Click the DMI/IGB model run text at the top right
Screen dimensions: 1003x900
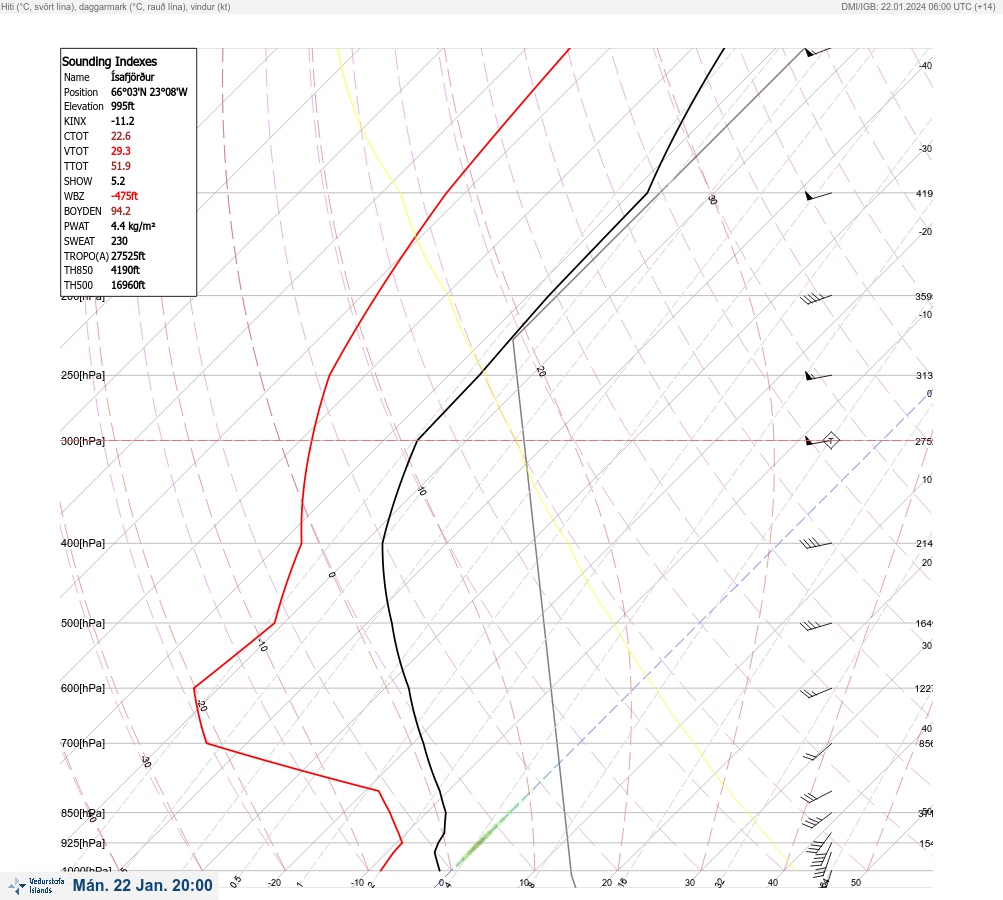click(x=919, y=7)
